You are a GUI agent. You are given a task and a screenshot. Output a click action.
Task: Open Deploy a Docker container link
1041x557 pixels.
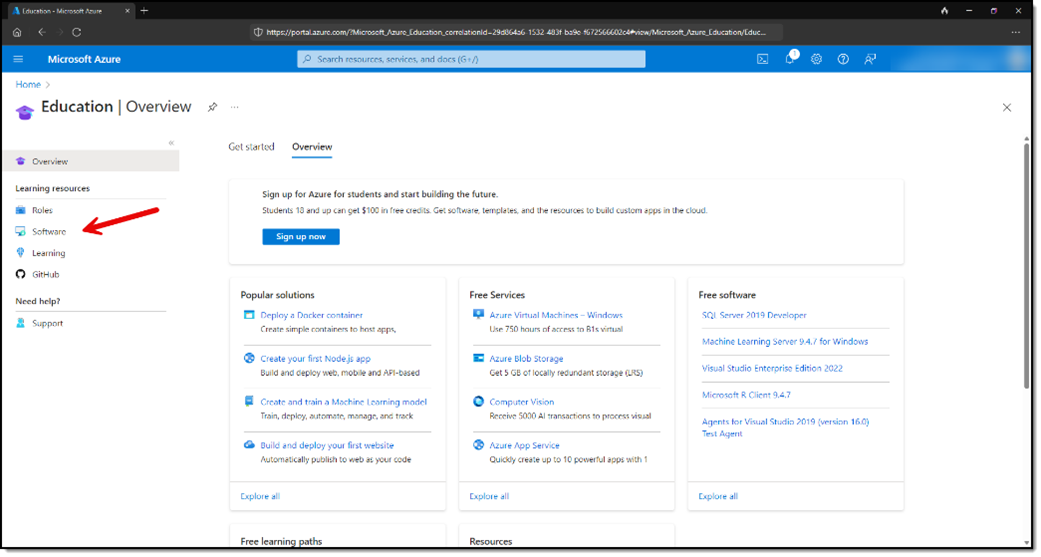point(311,315)
